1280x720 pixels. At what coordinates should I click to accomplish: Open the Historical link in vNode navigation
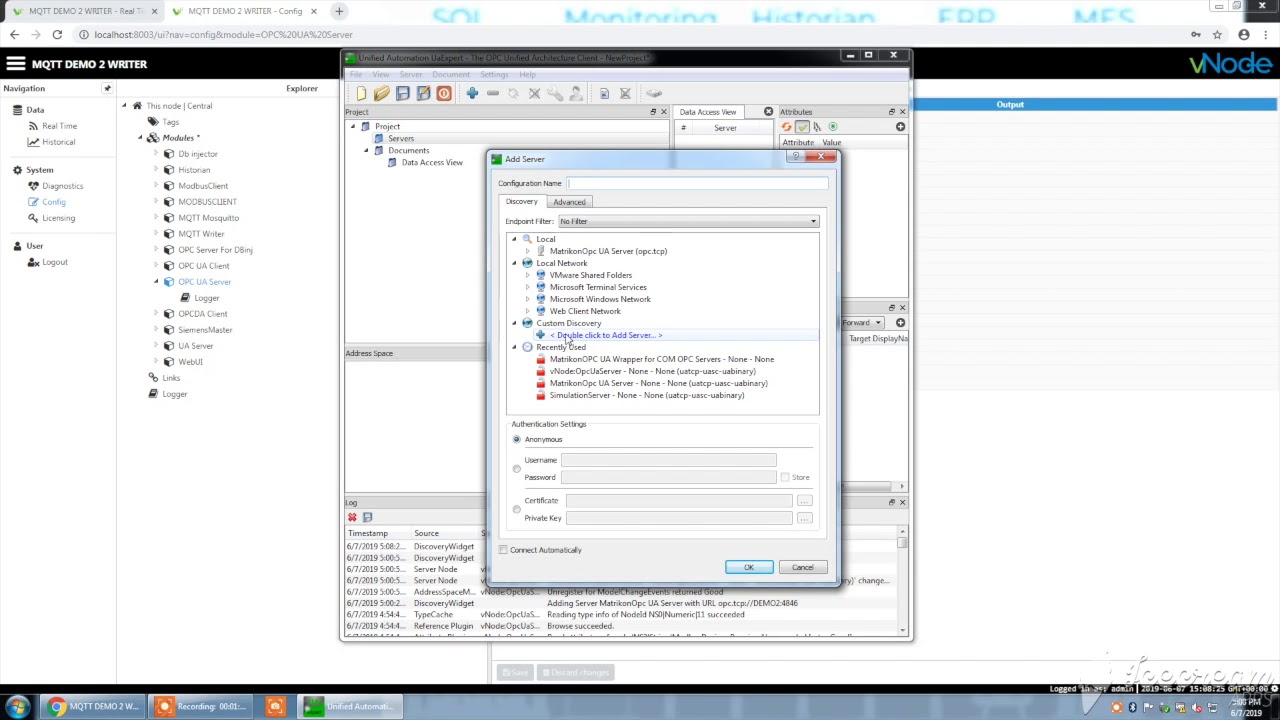pos(58,142)
